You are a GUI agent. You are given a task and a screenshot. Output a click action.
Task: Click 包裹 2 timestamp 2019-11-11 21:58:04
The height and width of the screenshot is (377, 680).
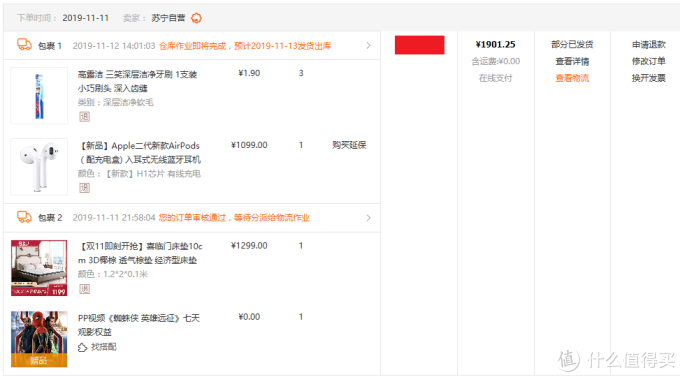pos(114,217)
